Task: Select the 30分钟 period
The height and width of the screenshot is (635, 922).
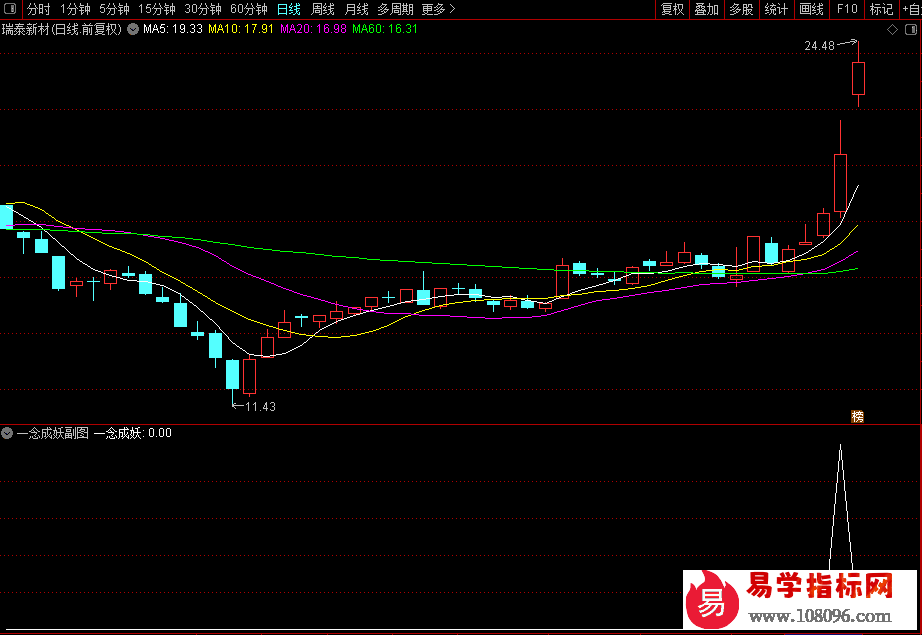Action: [x=203, y=9]
